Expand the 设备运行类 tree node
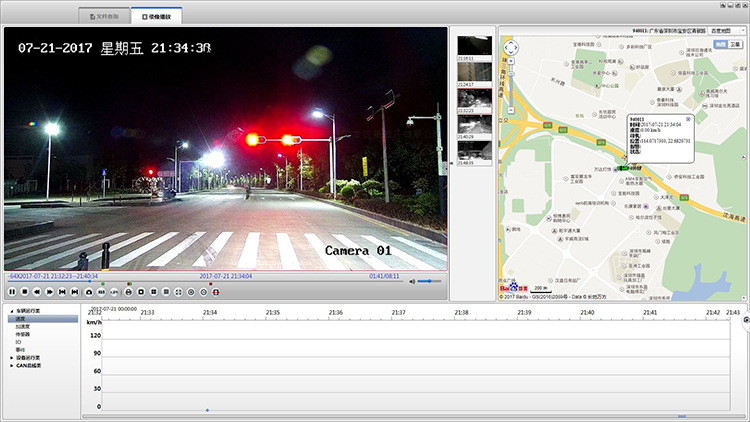This screenshot has height=422, width=750. pyautogui.click(x=12, y=356)
